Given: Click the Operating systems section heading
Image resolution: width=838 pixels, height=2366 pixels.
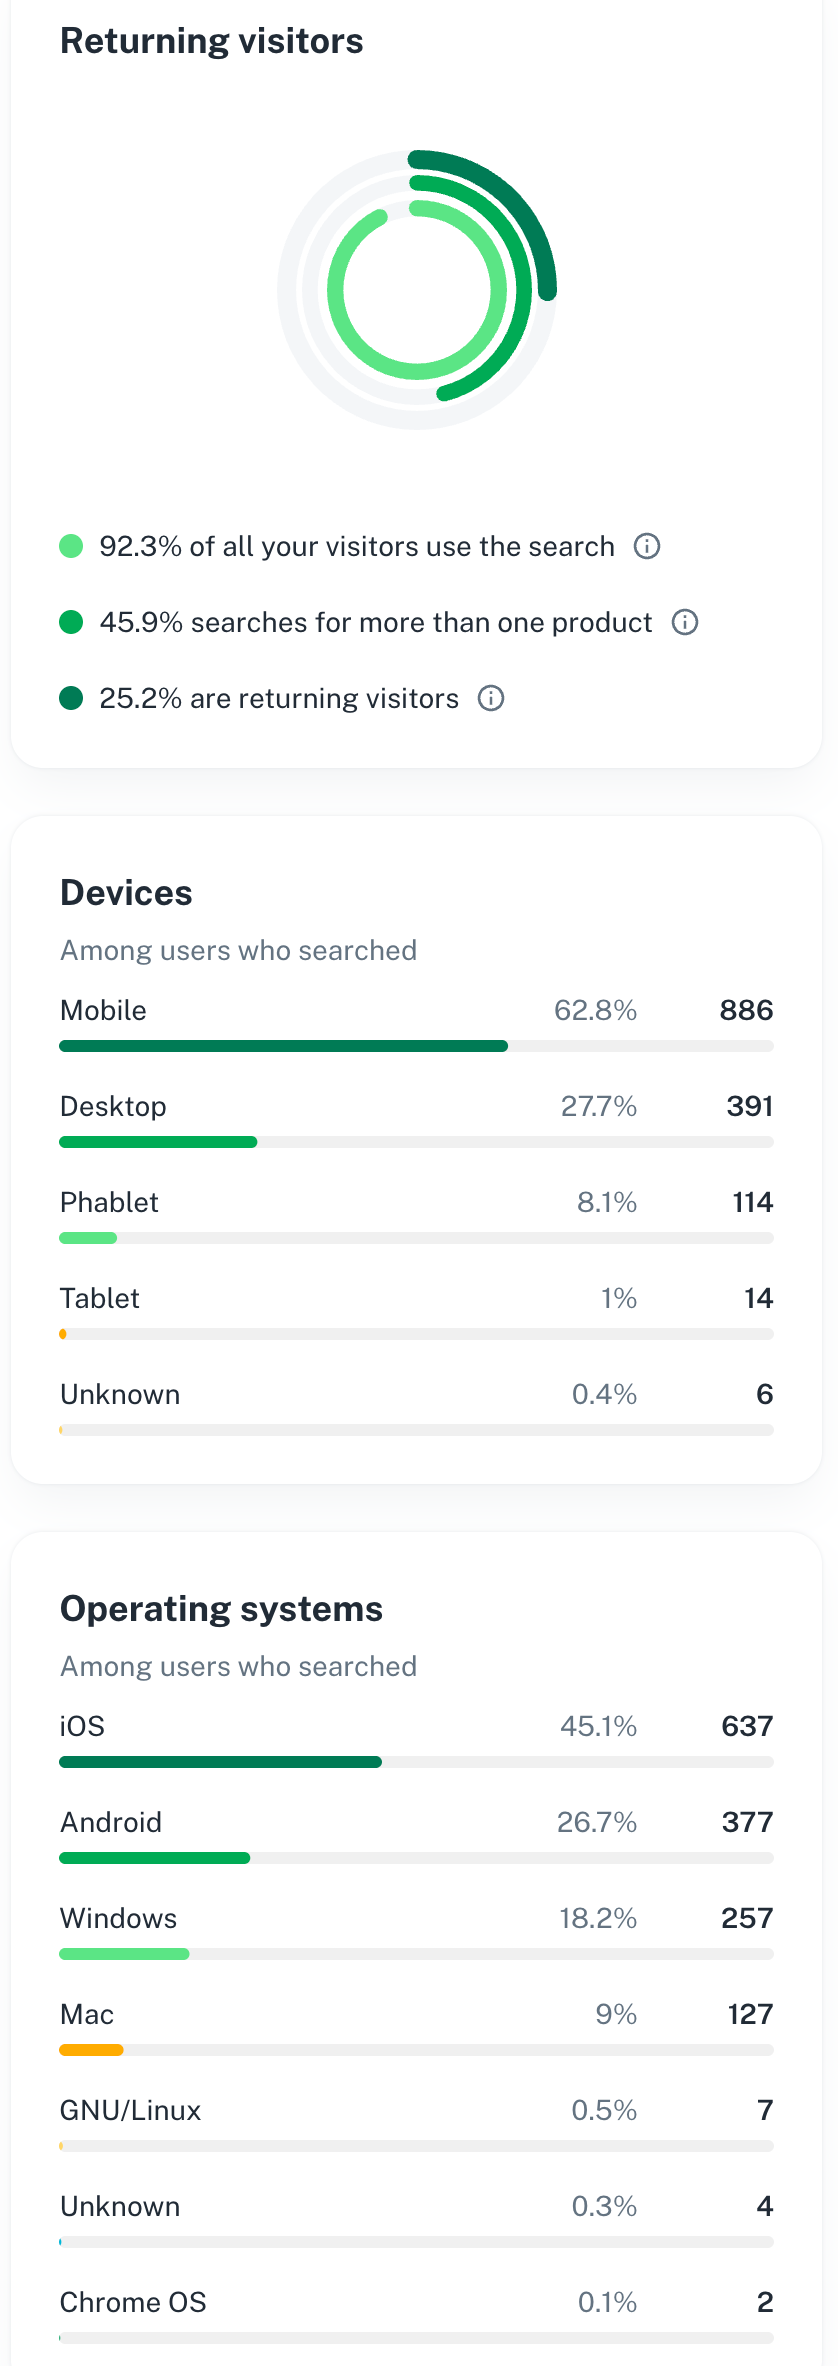Looking at the screenshot, I should tap(222, 1609).
